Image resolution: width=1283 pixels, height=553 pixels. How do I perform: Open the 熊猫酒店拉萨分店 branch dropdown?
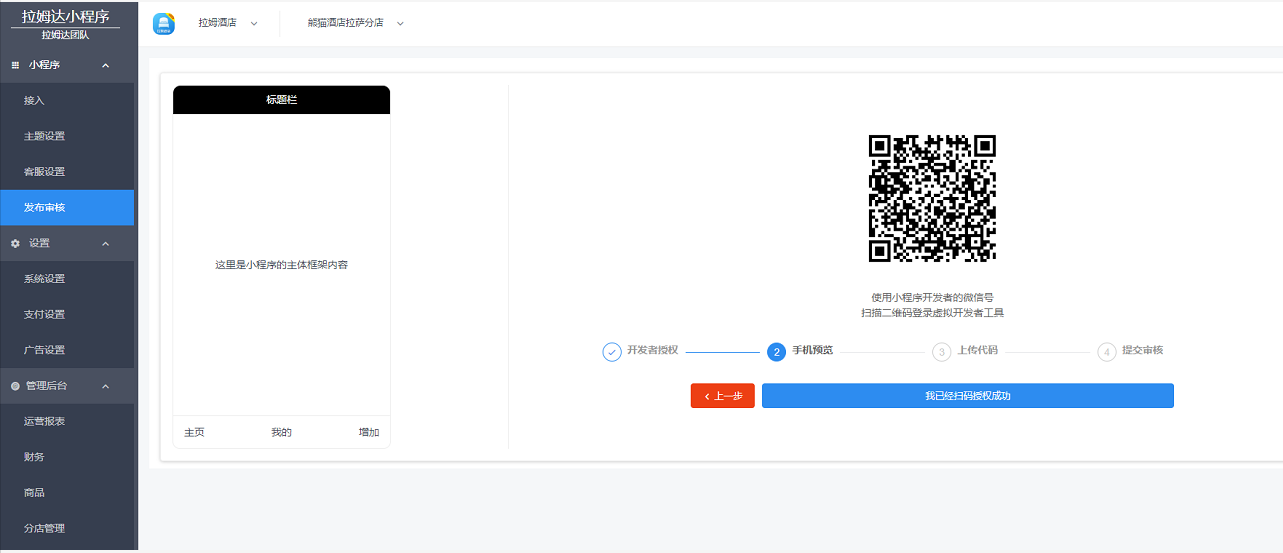[x=356, y=23]
